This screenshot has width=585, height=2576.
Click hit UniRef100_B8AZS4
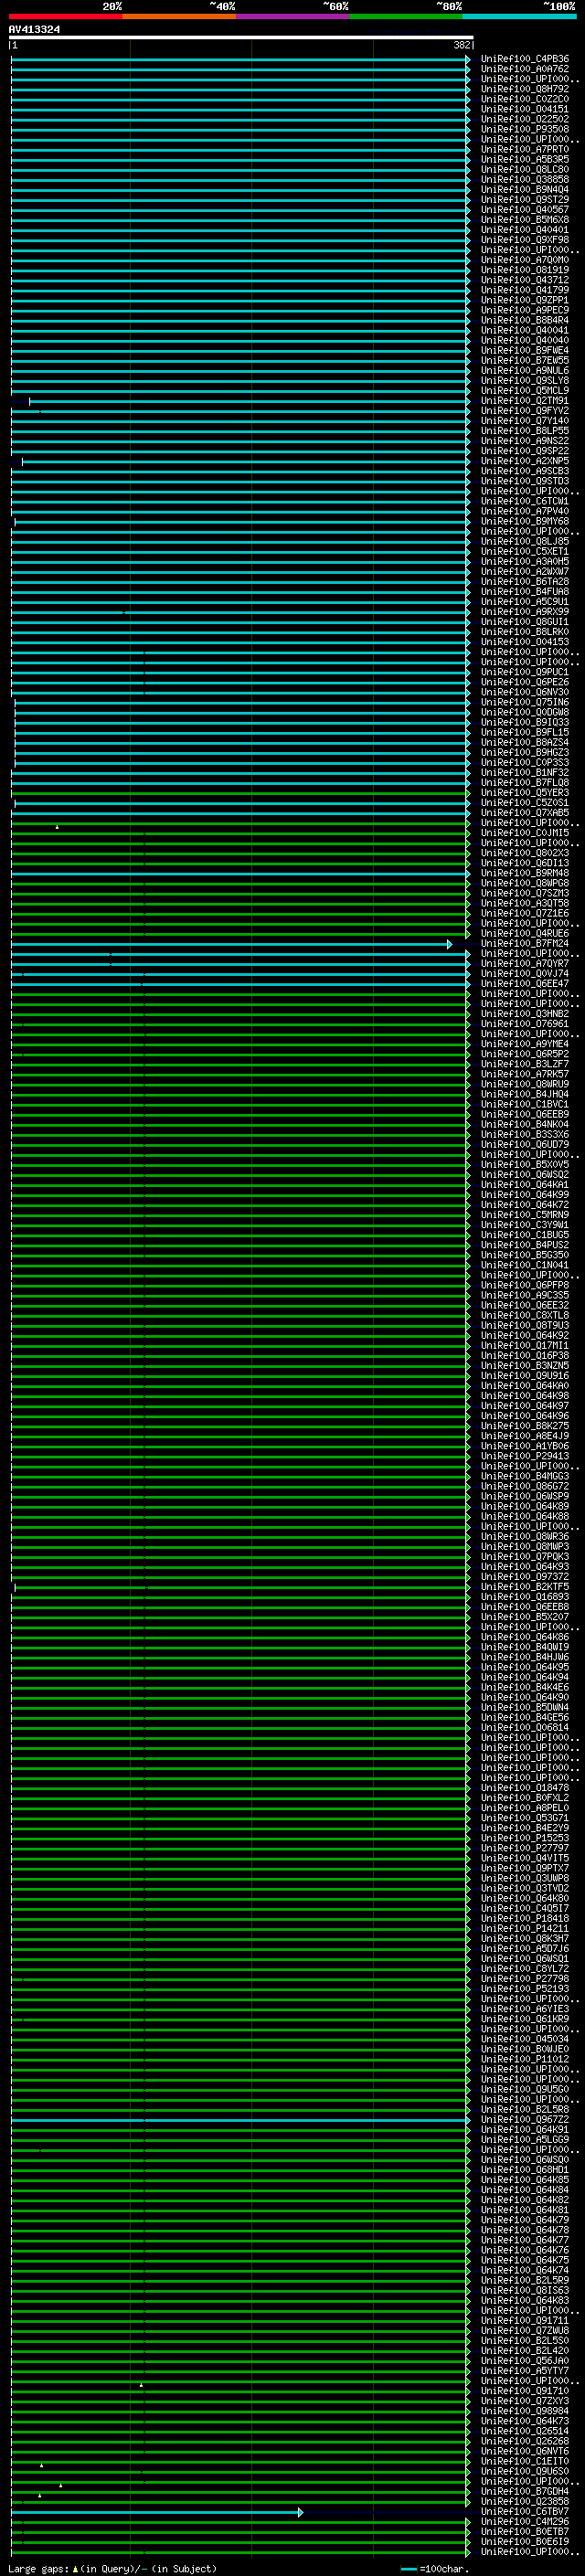(x=524, y=742)
